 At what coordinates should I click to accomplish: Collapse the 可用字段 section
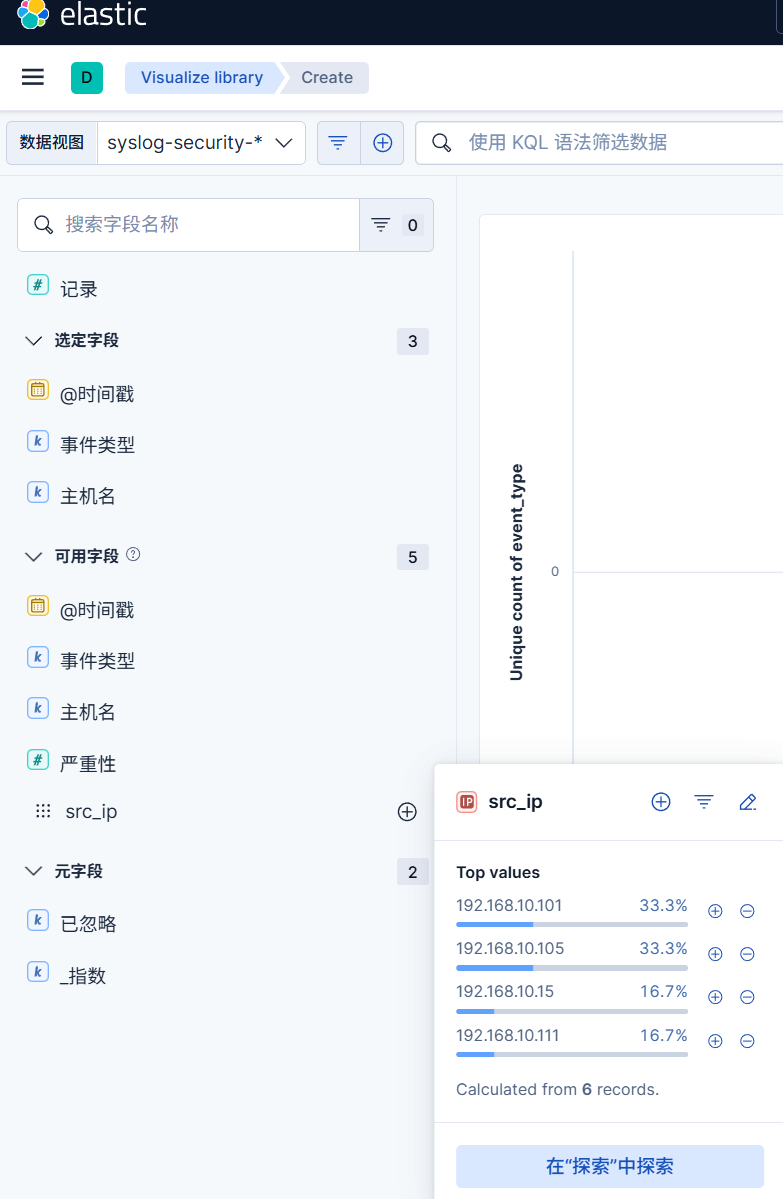[33, 556]
